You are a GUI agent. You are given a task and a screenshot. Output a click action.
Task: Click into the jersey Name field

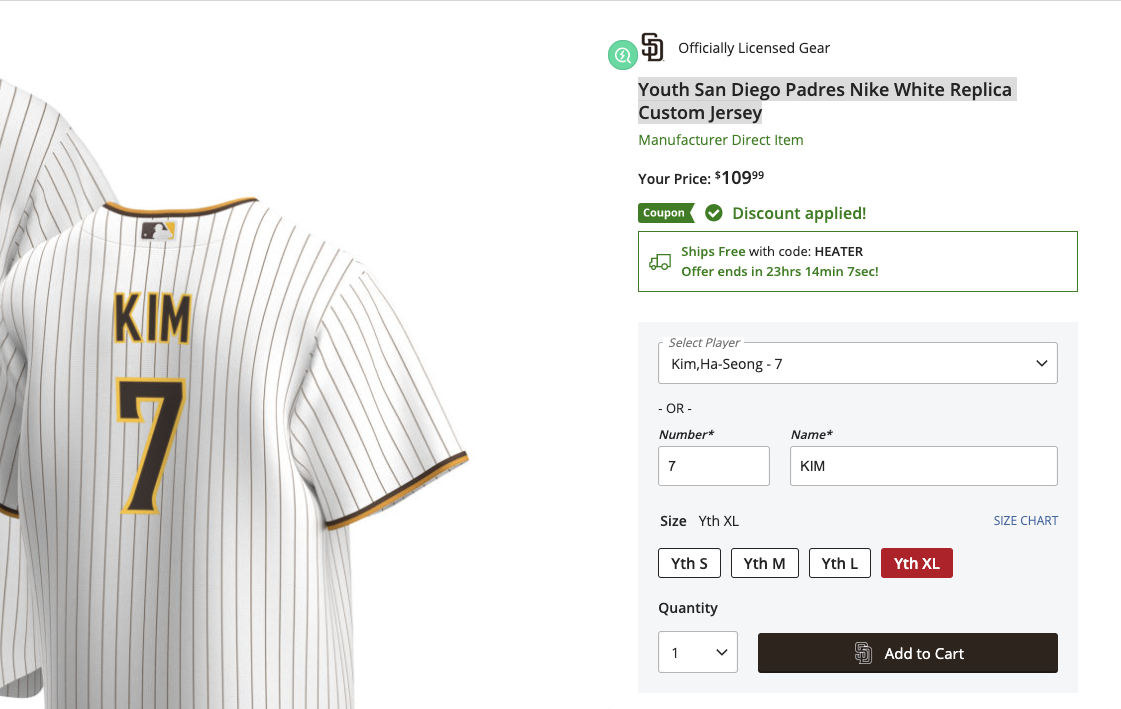[923, 466]
